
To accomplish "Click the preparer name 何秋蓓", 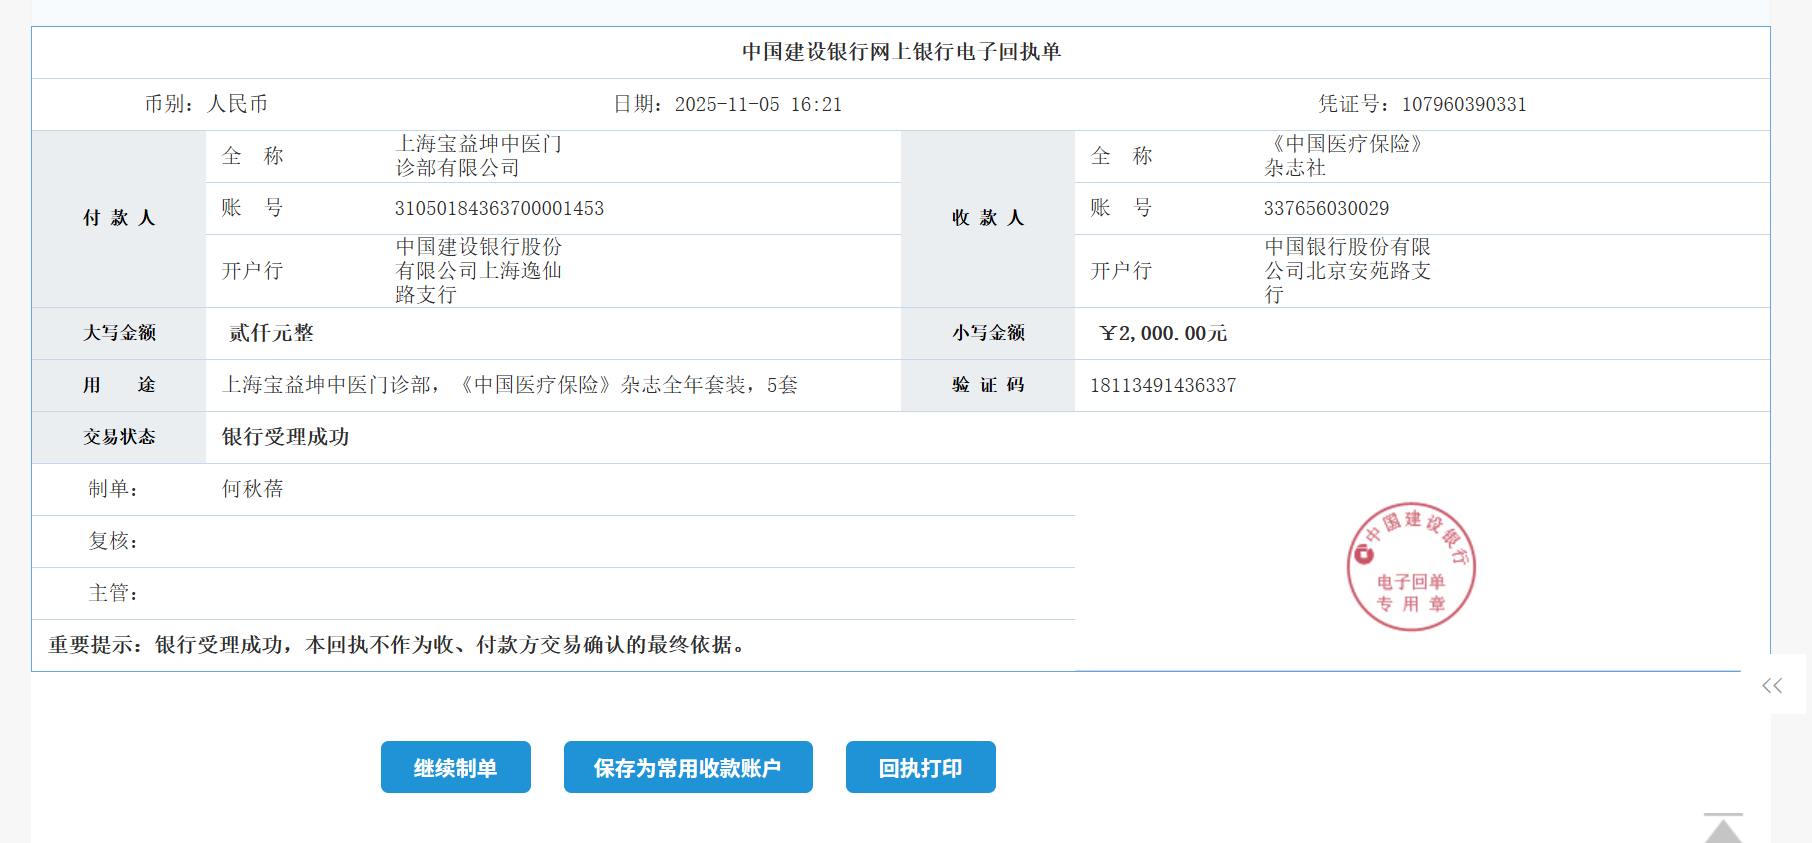I will 252,489.
